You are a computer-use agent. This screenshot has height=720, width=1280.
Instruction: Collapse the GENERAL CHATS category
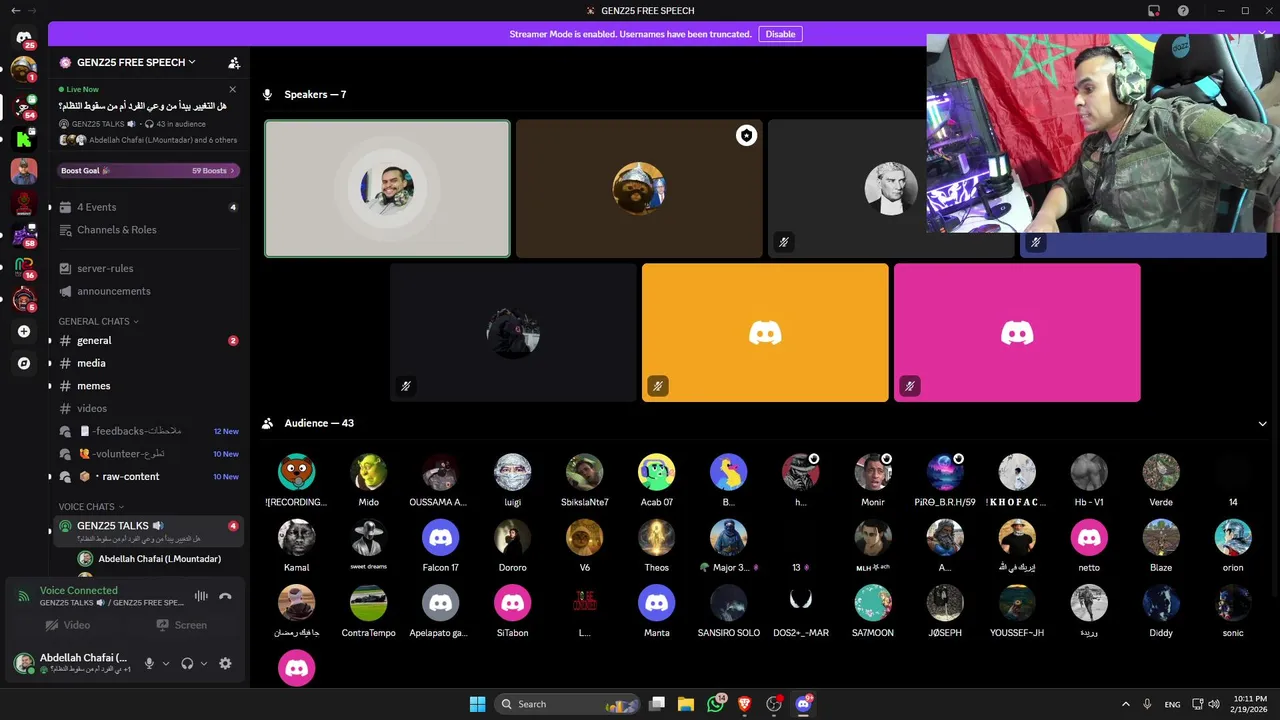(98, 321)
